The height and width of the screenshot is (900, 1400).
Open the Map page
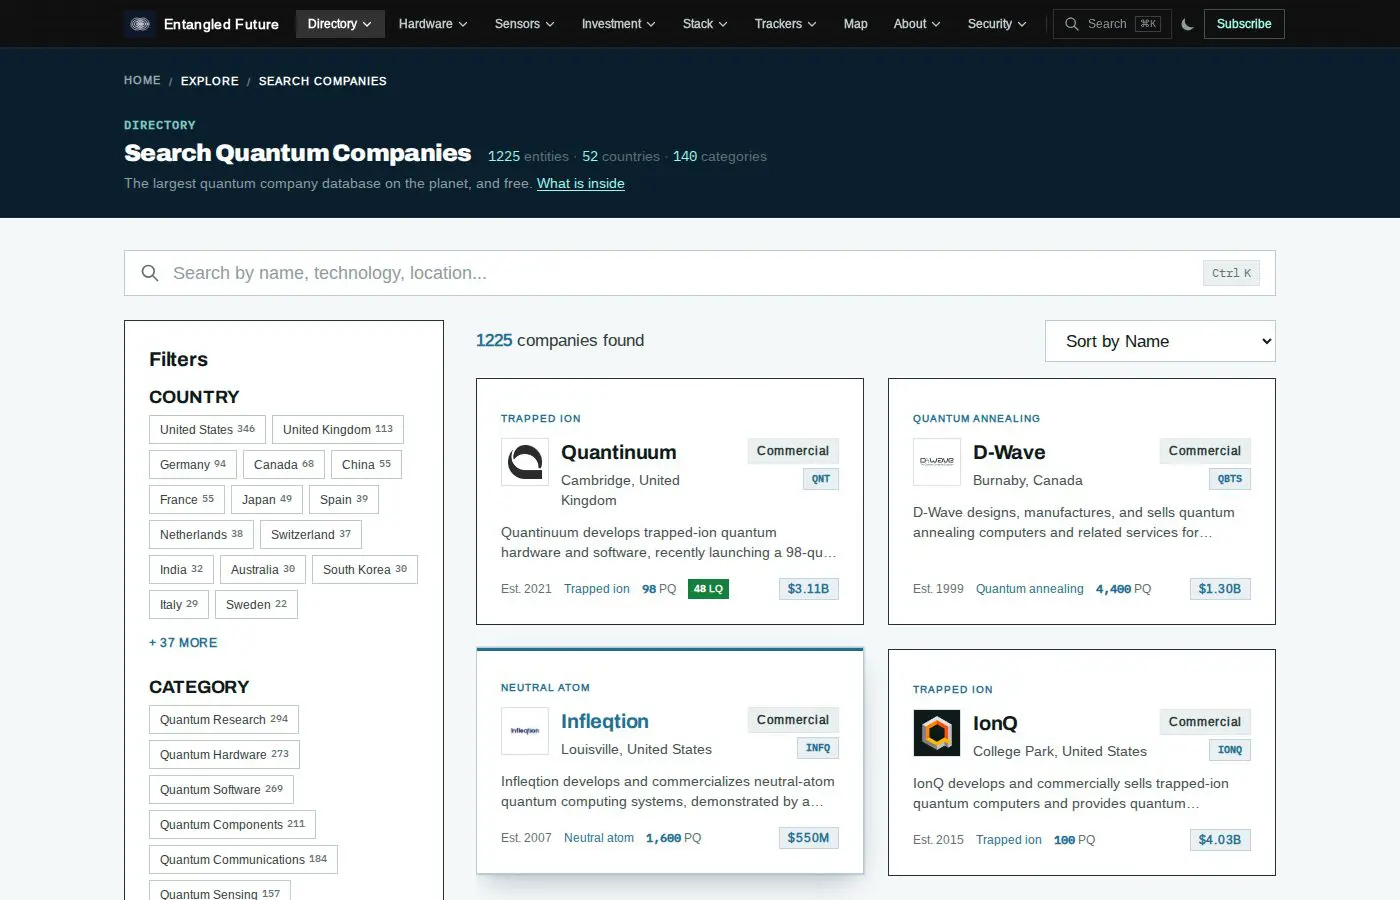(855, 24)
